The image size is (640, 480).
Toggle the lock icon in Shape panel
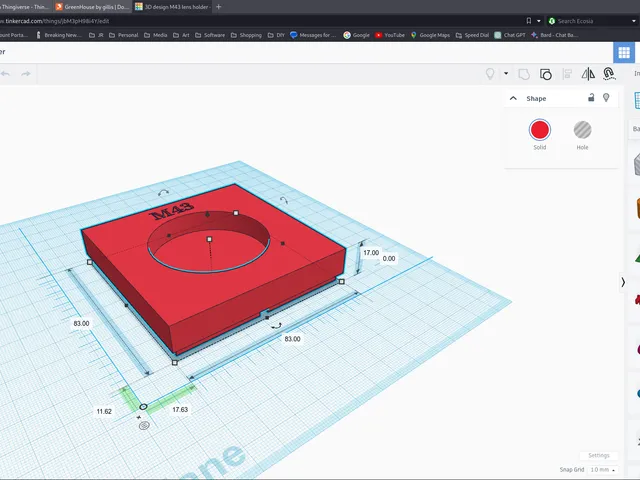pos(591,98)
